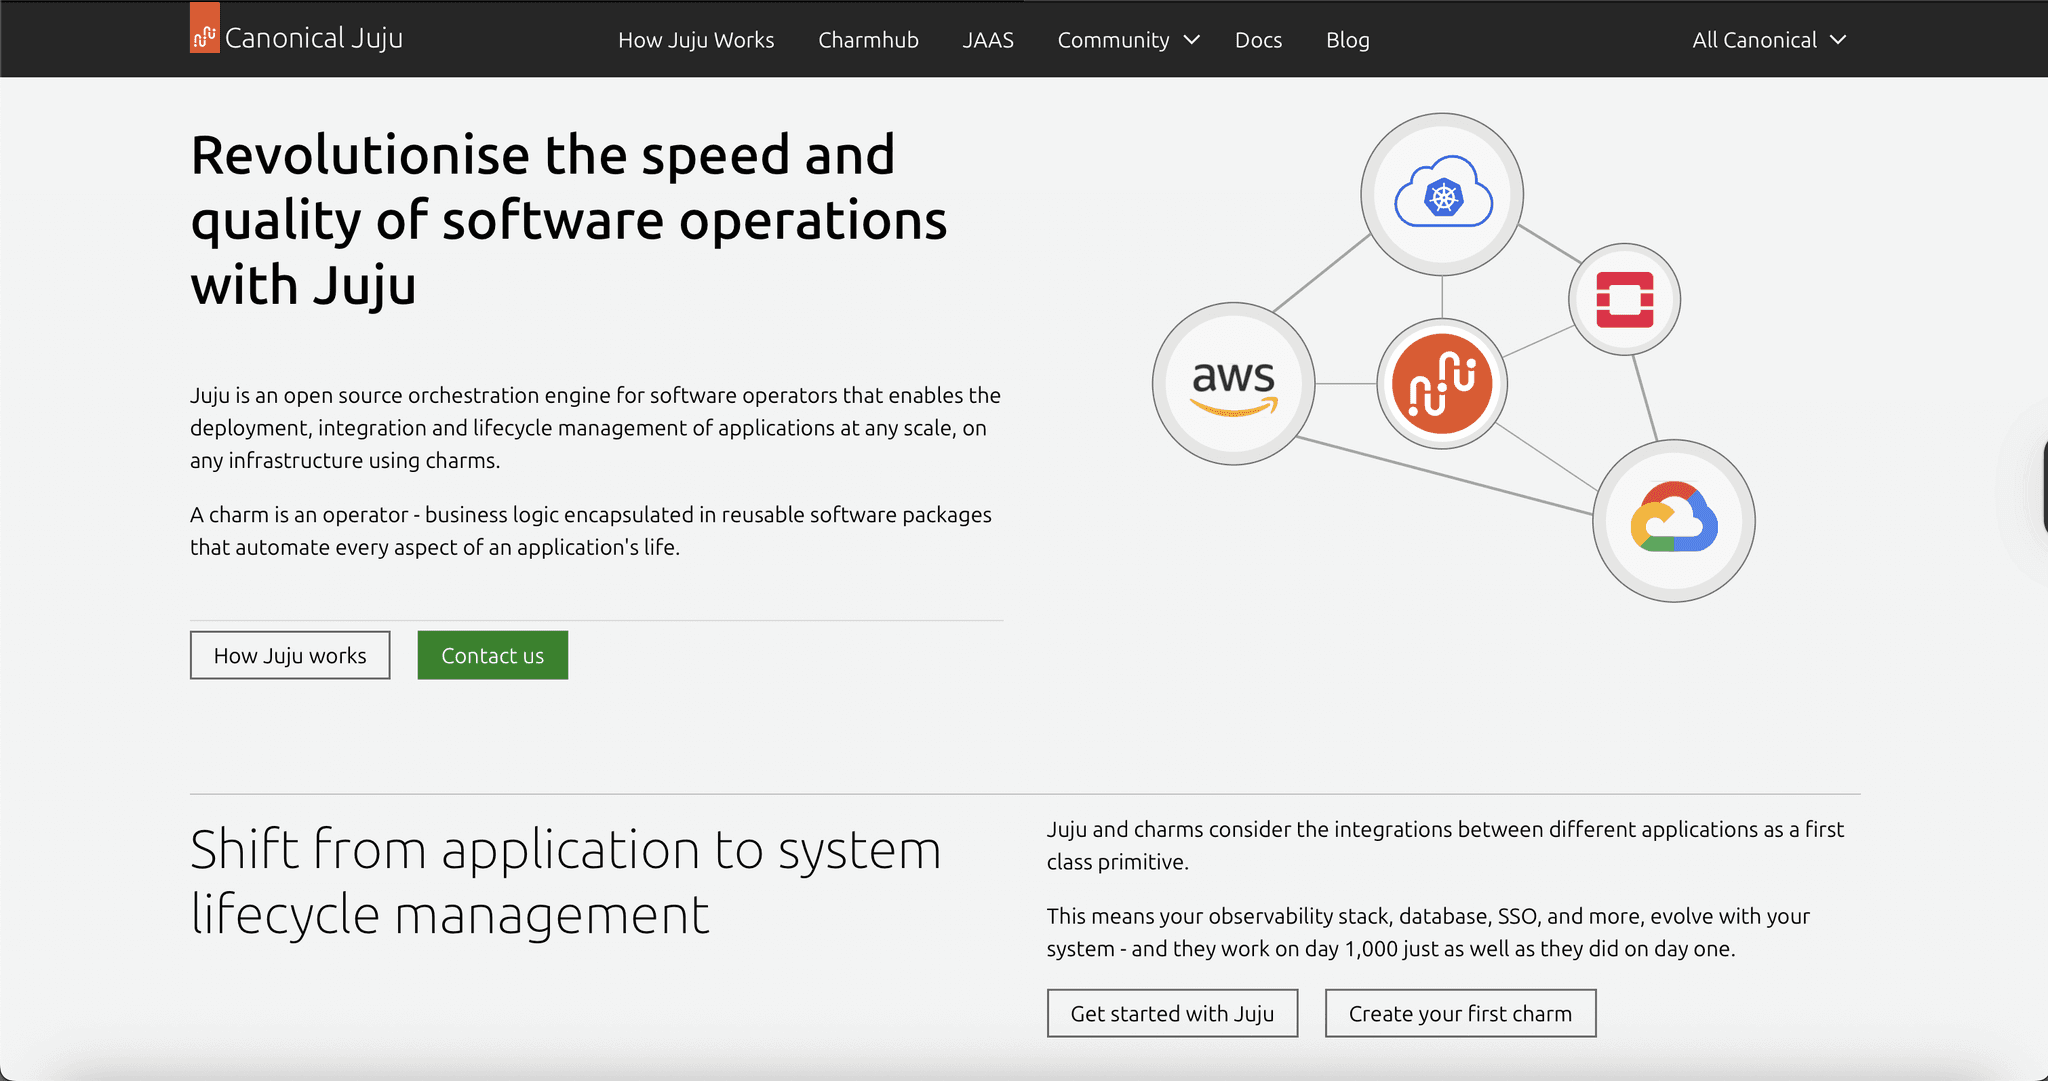
Task: Click the red OpenStack icon
Action: 1624,299
